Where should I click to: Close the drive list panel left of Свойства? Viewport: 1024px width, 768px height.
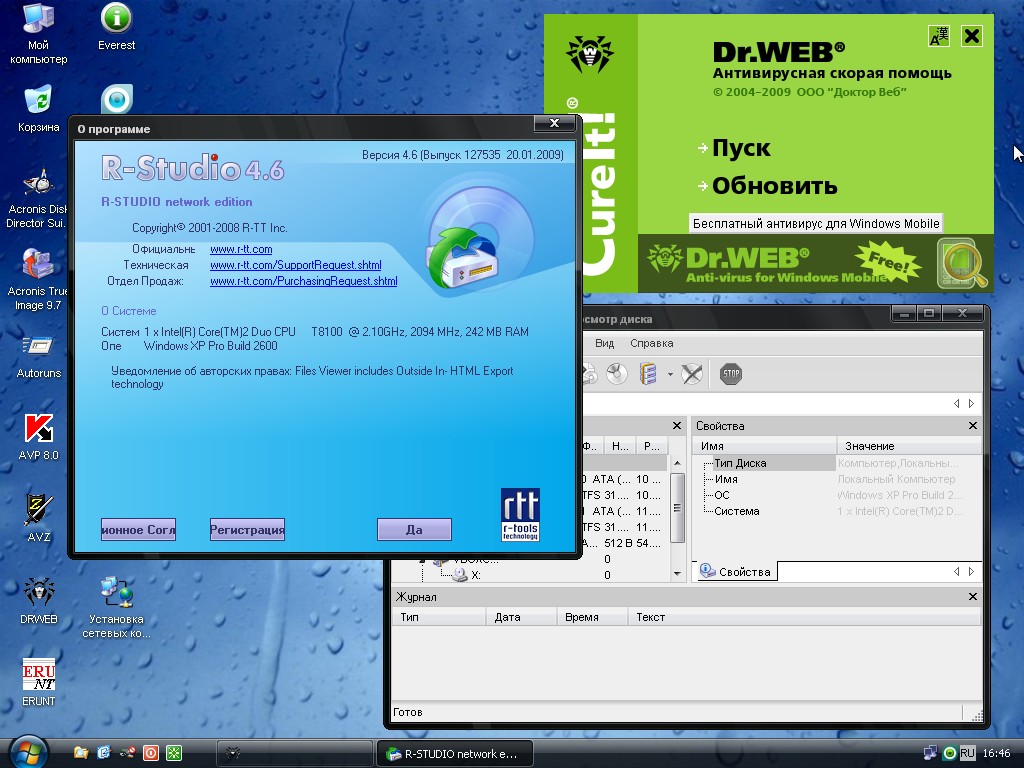(677, 426)
